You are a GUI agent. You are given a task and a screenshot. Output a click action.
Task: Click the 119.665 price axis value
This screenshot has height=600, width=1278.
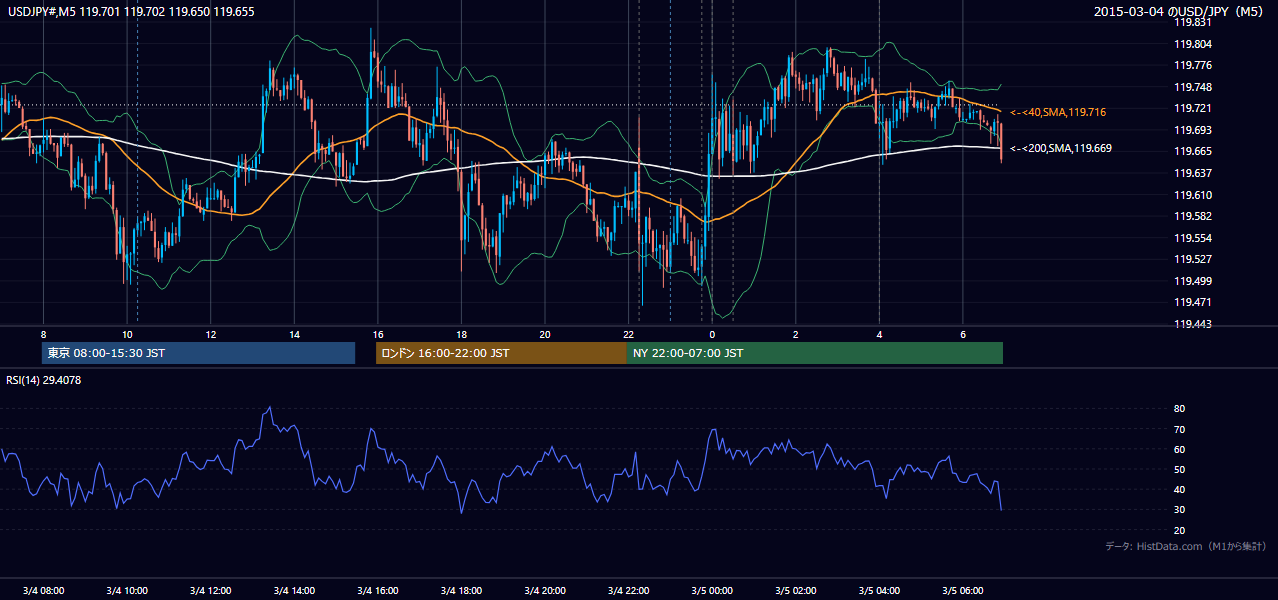coord(1193,151)
